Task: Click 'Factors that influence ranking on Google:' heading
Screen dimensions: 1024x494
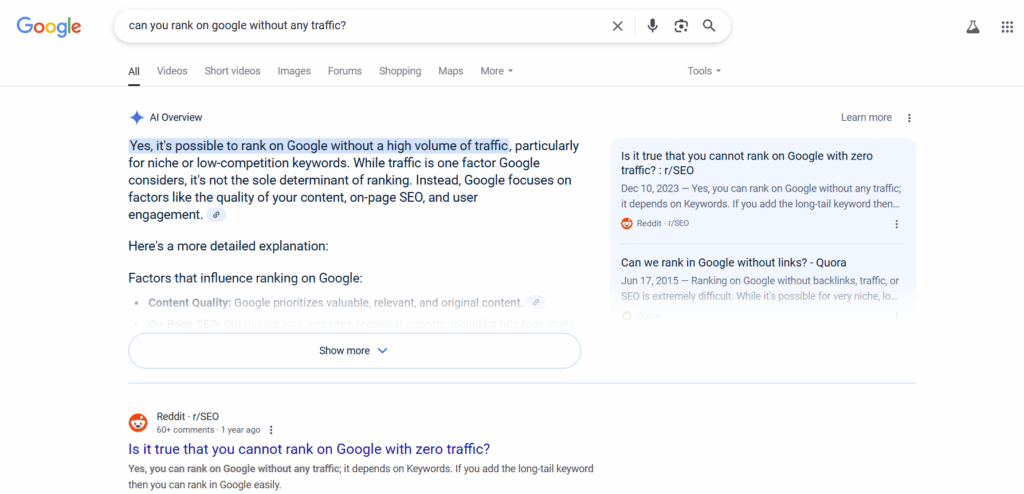Action: 245,278
